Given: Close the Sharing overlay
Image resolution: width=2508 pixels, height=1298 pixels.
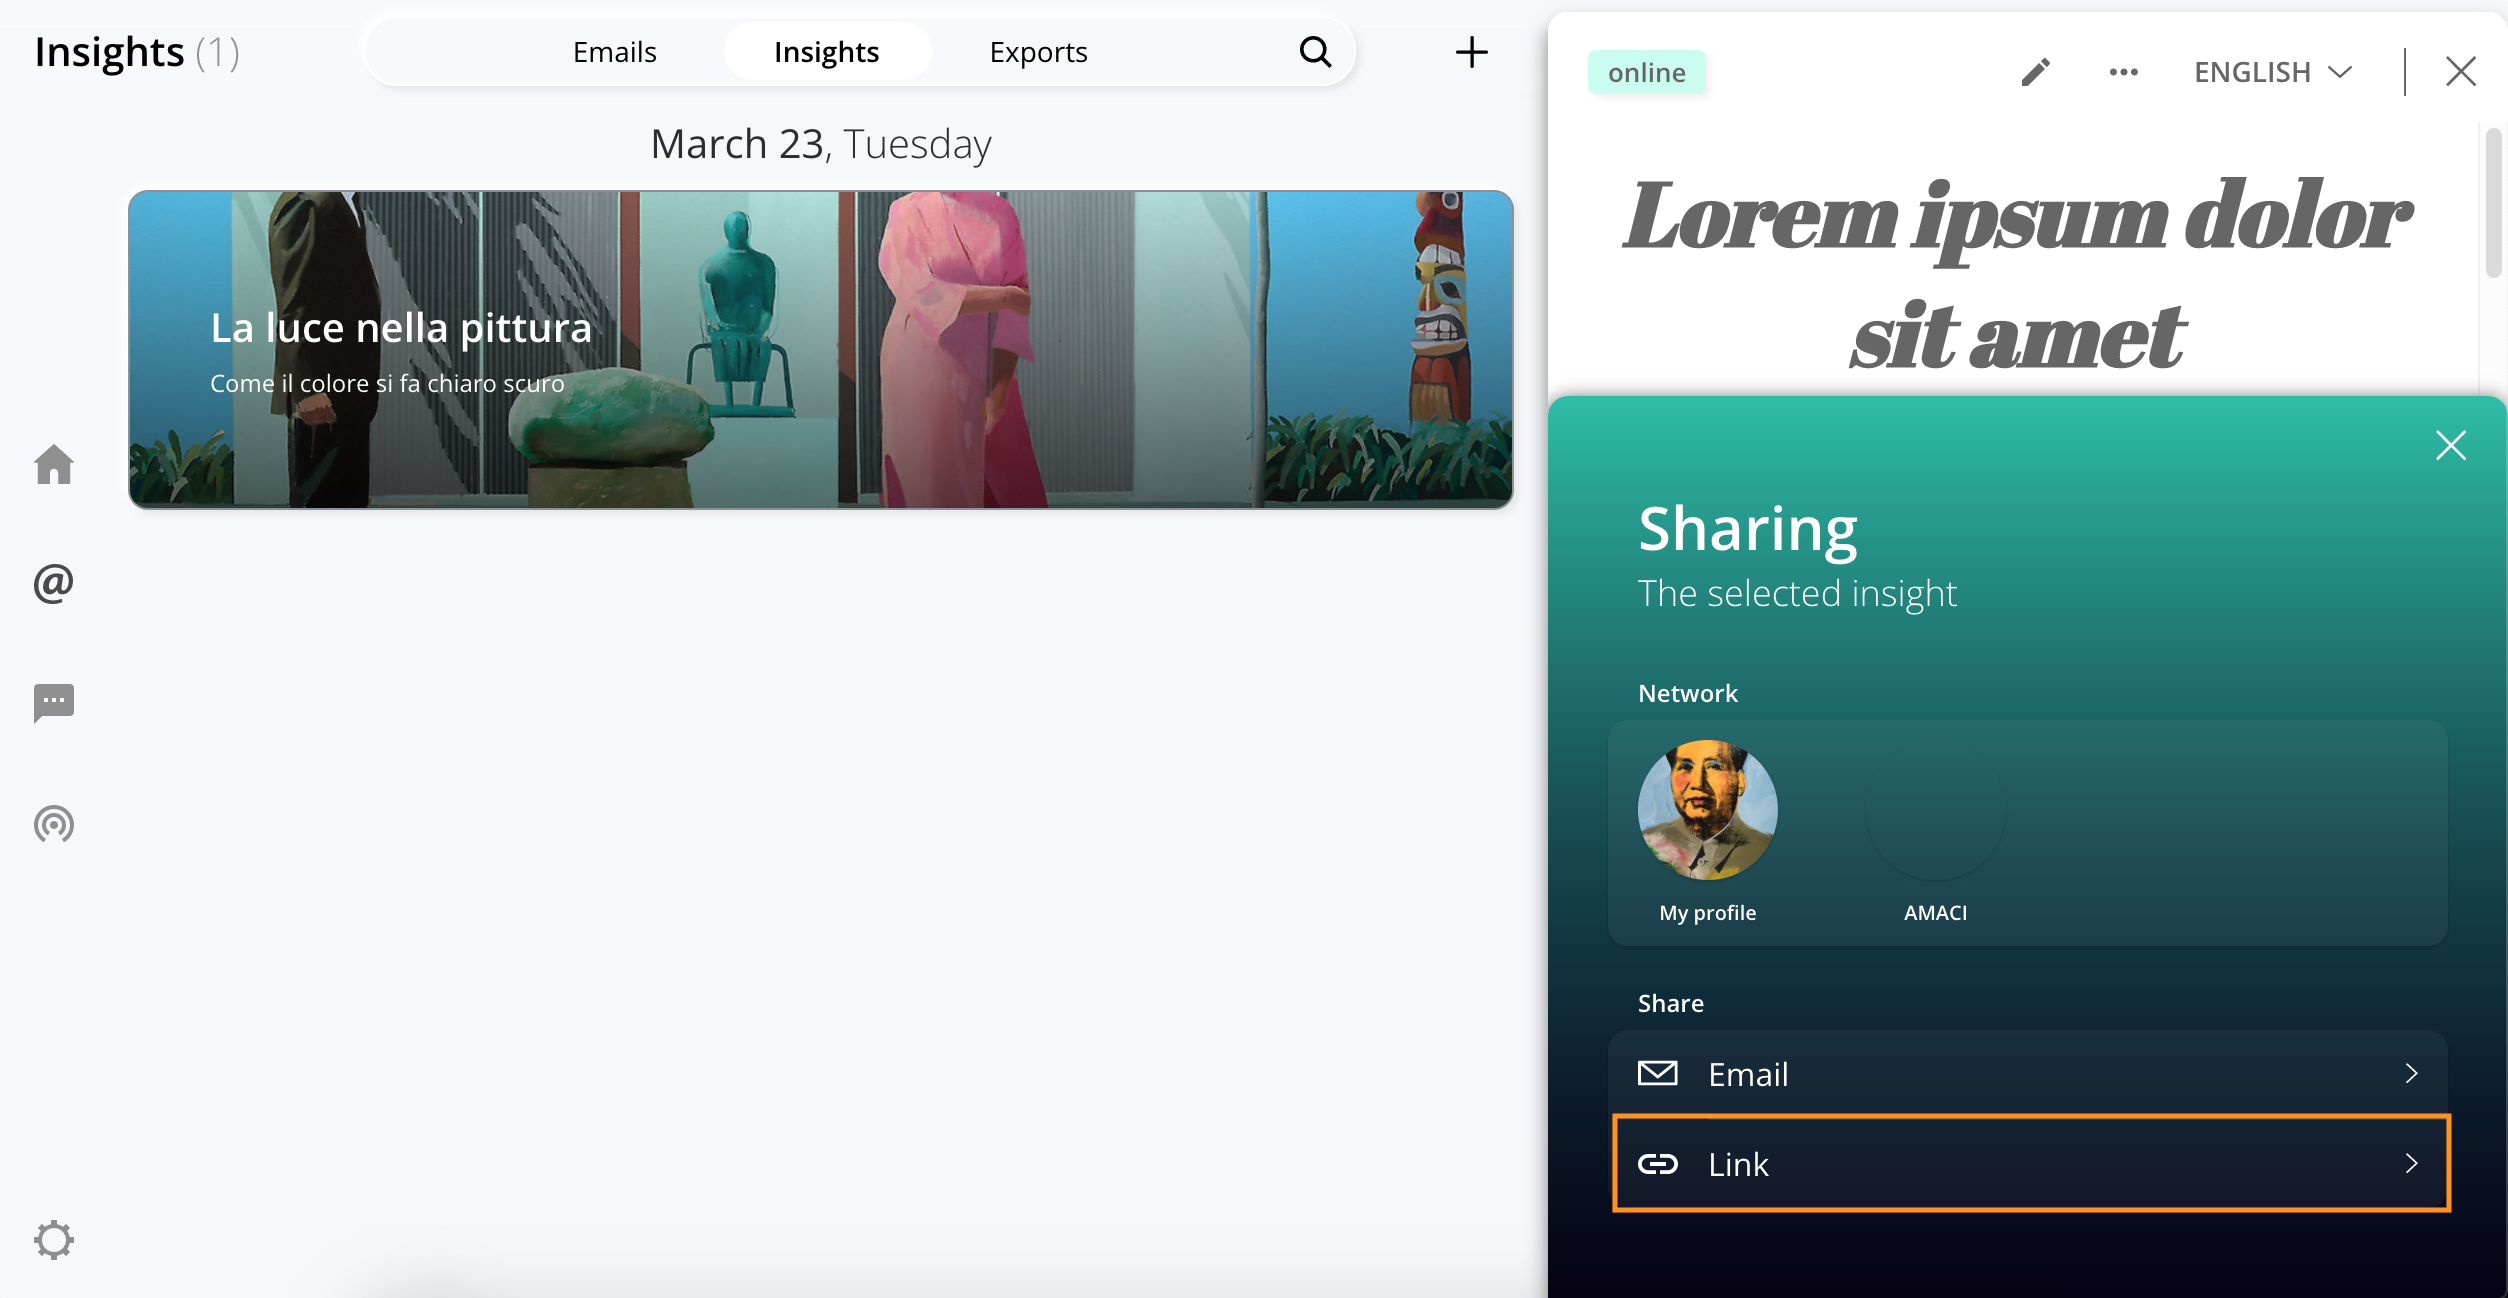Looking at the screenshot, I should click(2451, 445).
